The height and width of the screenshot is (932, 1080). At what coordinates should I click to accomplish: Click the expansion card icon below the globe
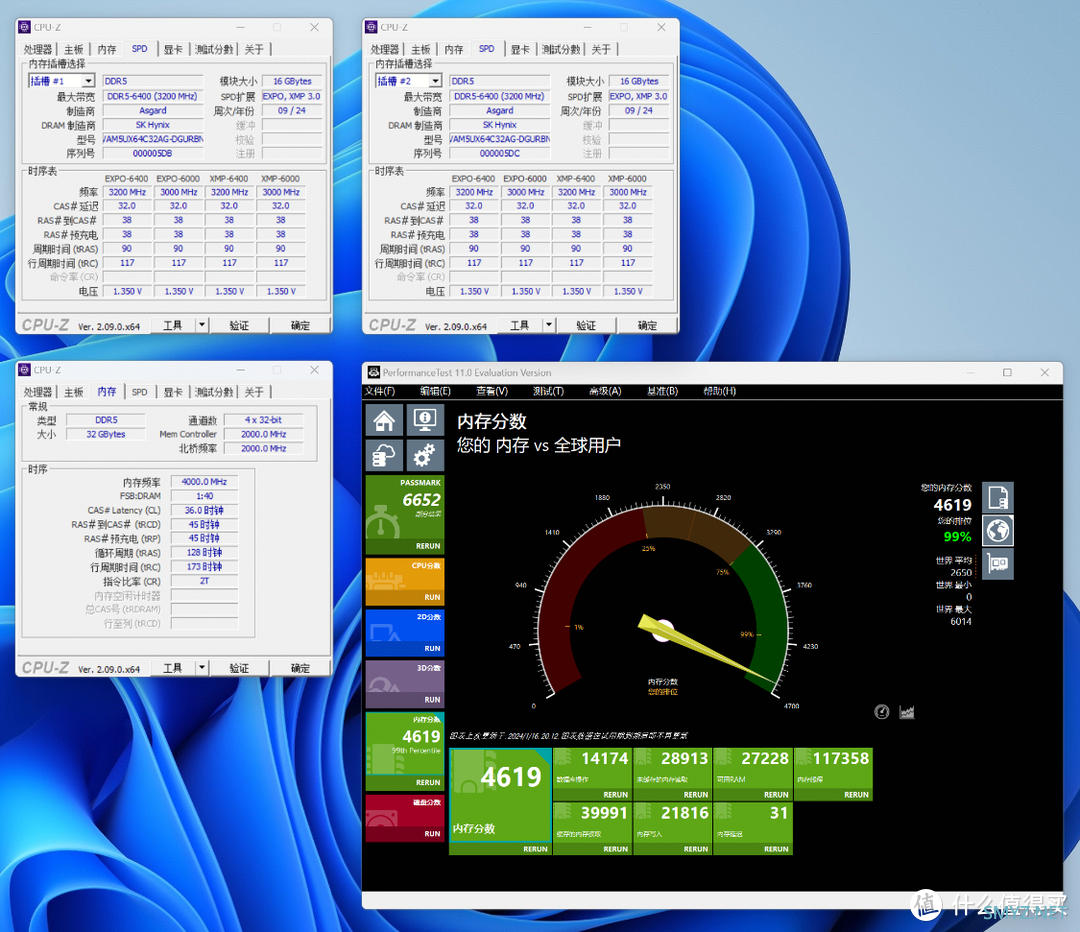[x=997, y=563]
